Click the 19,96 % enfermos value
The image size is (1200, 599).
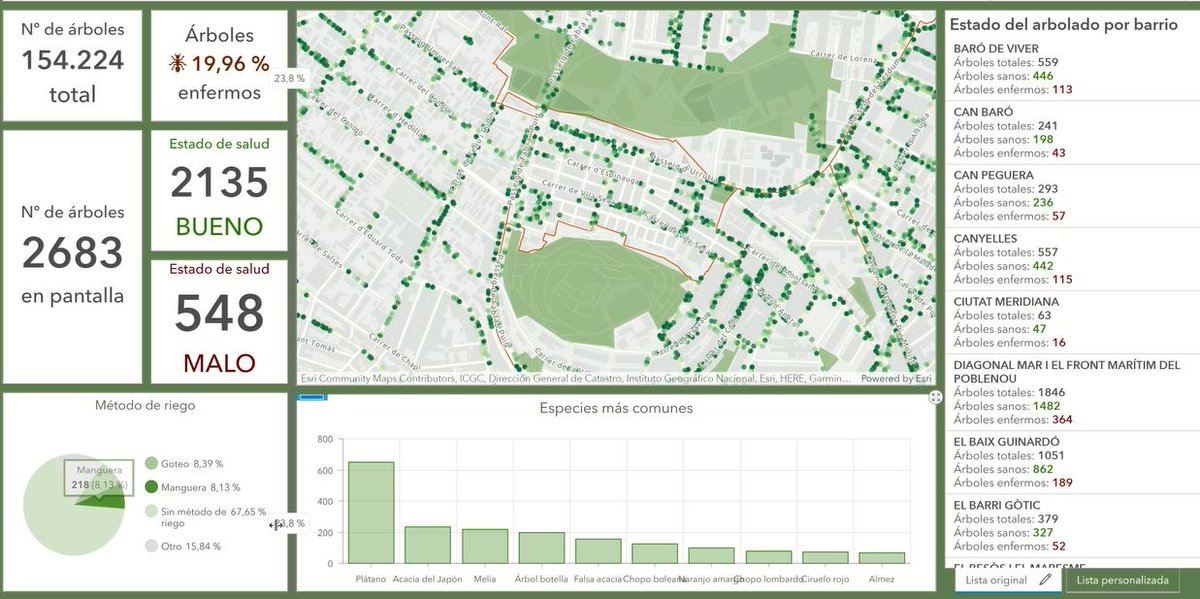231,64
